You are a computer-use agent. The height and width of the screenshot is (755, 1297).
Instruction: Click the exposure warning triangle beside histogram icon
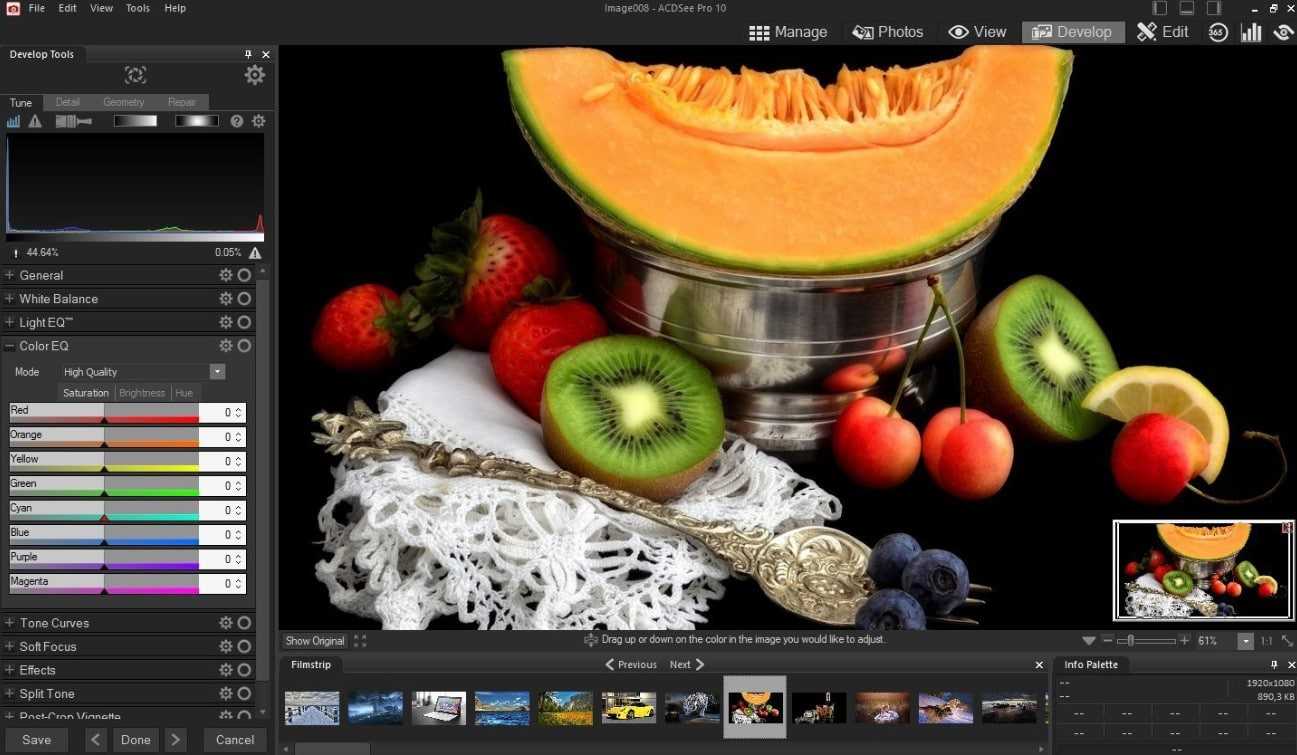tap(35, 121)
